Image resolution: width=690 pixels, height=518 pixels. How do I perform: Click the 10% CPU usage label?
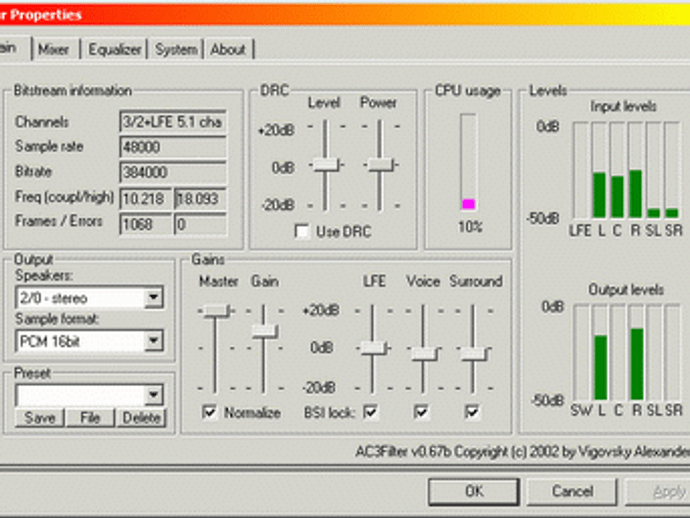pyautogui.click(x=470, y=227)
